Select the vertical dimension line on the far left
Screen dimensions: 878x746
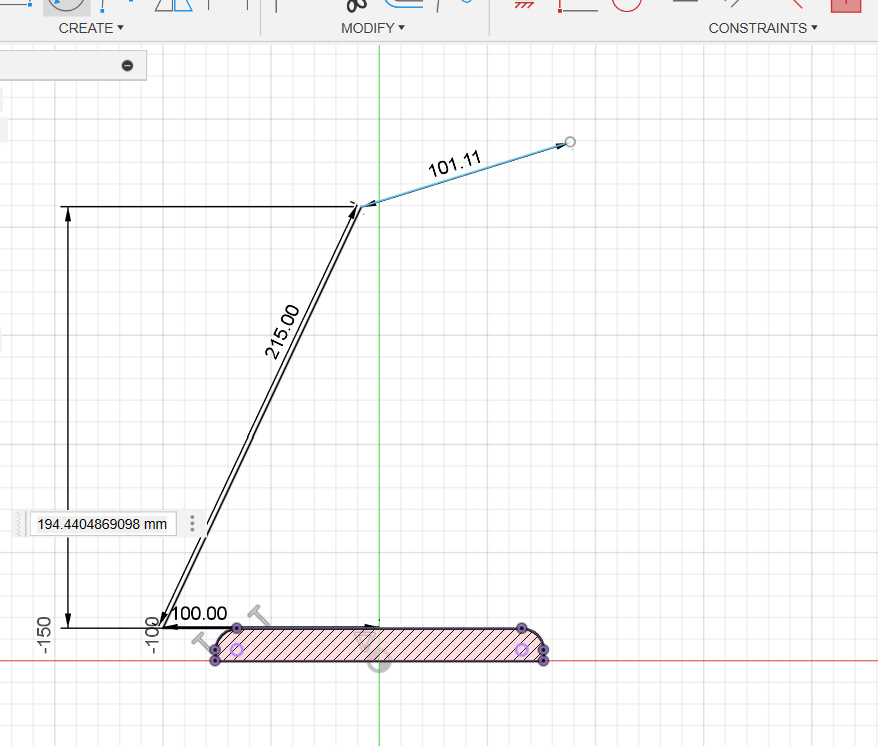point(68,417)
